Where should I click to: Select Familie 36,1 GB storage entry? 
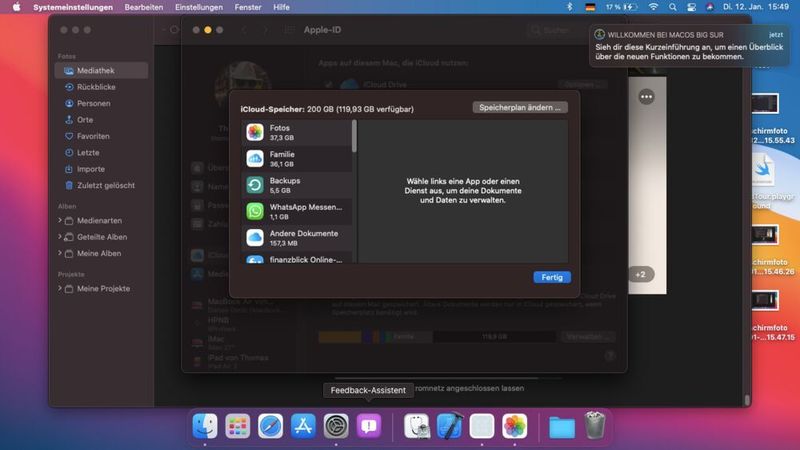pyautogui.click(x=297, y=159)
